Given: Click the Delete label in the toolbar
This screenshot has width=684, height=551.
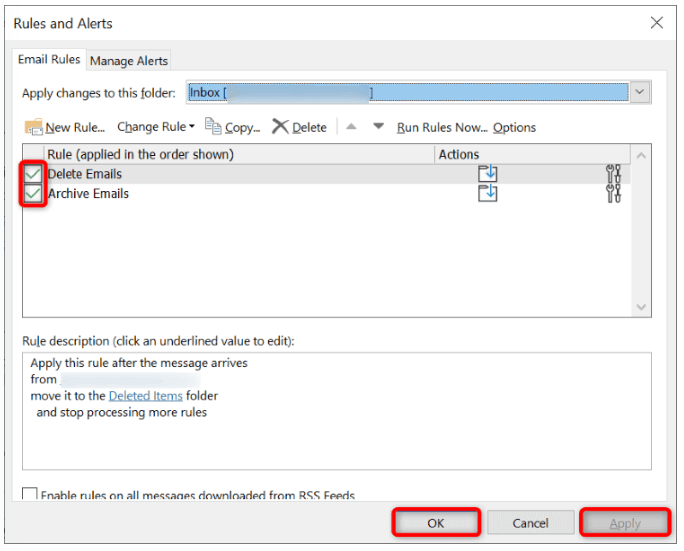Looking at the screenshot, I should pyautogui.click(x=309, y=127).
